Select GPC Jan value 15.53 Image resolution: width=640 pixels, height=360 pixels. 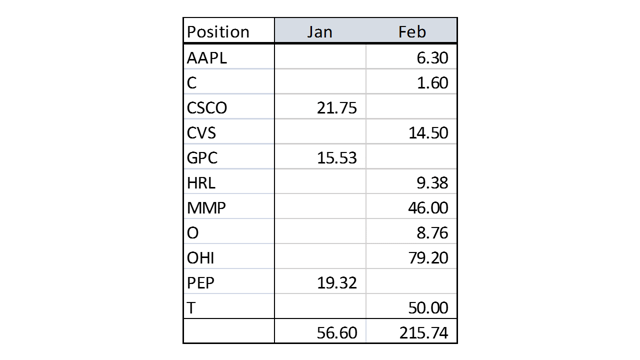point(320,157)
